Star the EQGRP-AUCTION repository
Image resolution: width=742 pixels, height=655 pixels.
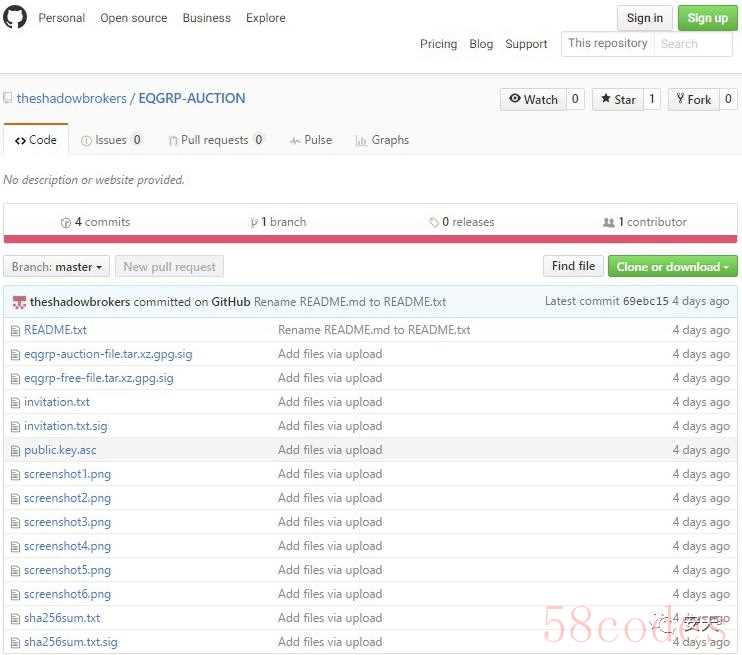[x=617, y=99]
